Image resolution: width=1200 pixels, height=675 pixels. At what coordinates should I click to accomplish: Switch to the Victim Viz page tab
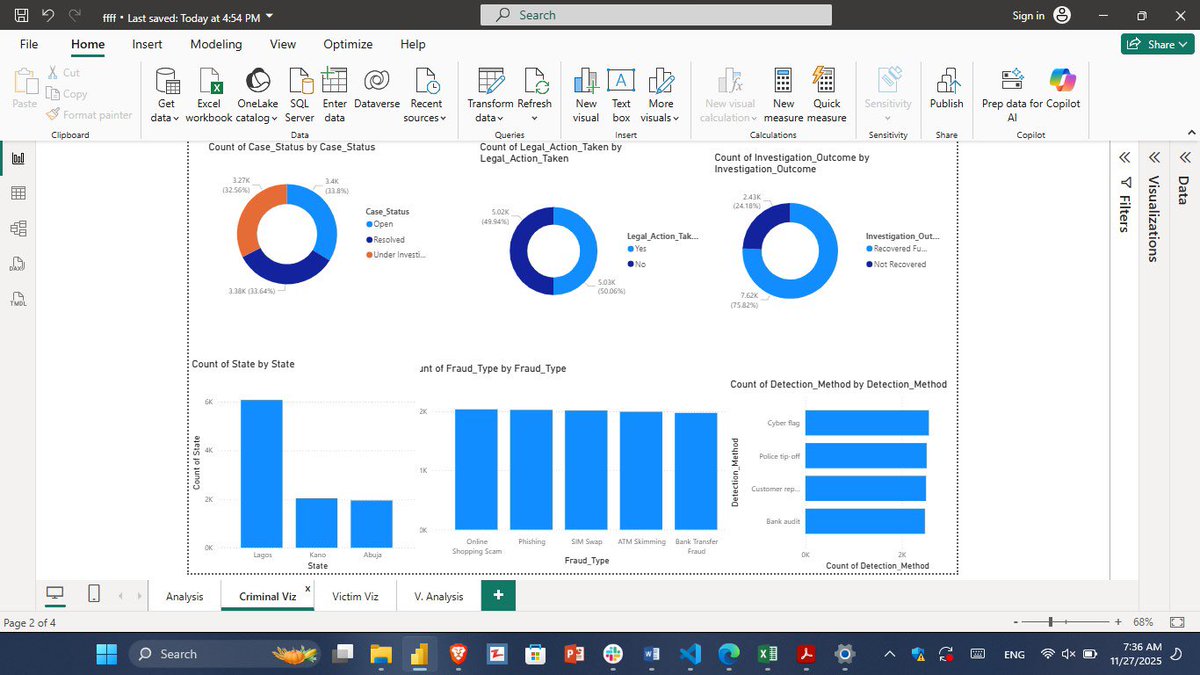click(356, 597)
